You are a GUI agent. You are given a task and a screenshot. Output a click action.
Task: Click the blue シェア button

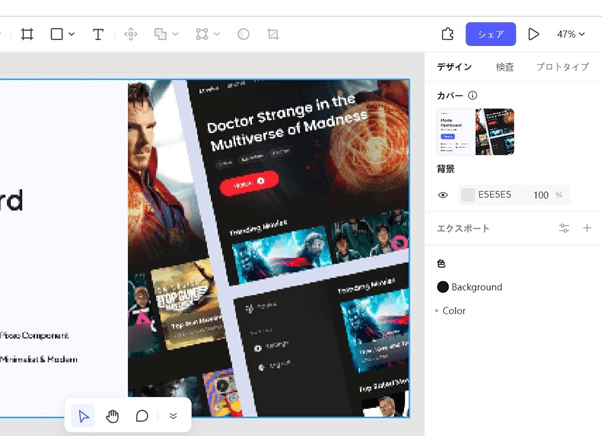(x=491, y=34)
